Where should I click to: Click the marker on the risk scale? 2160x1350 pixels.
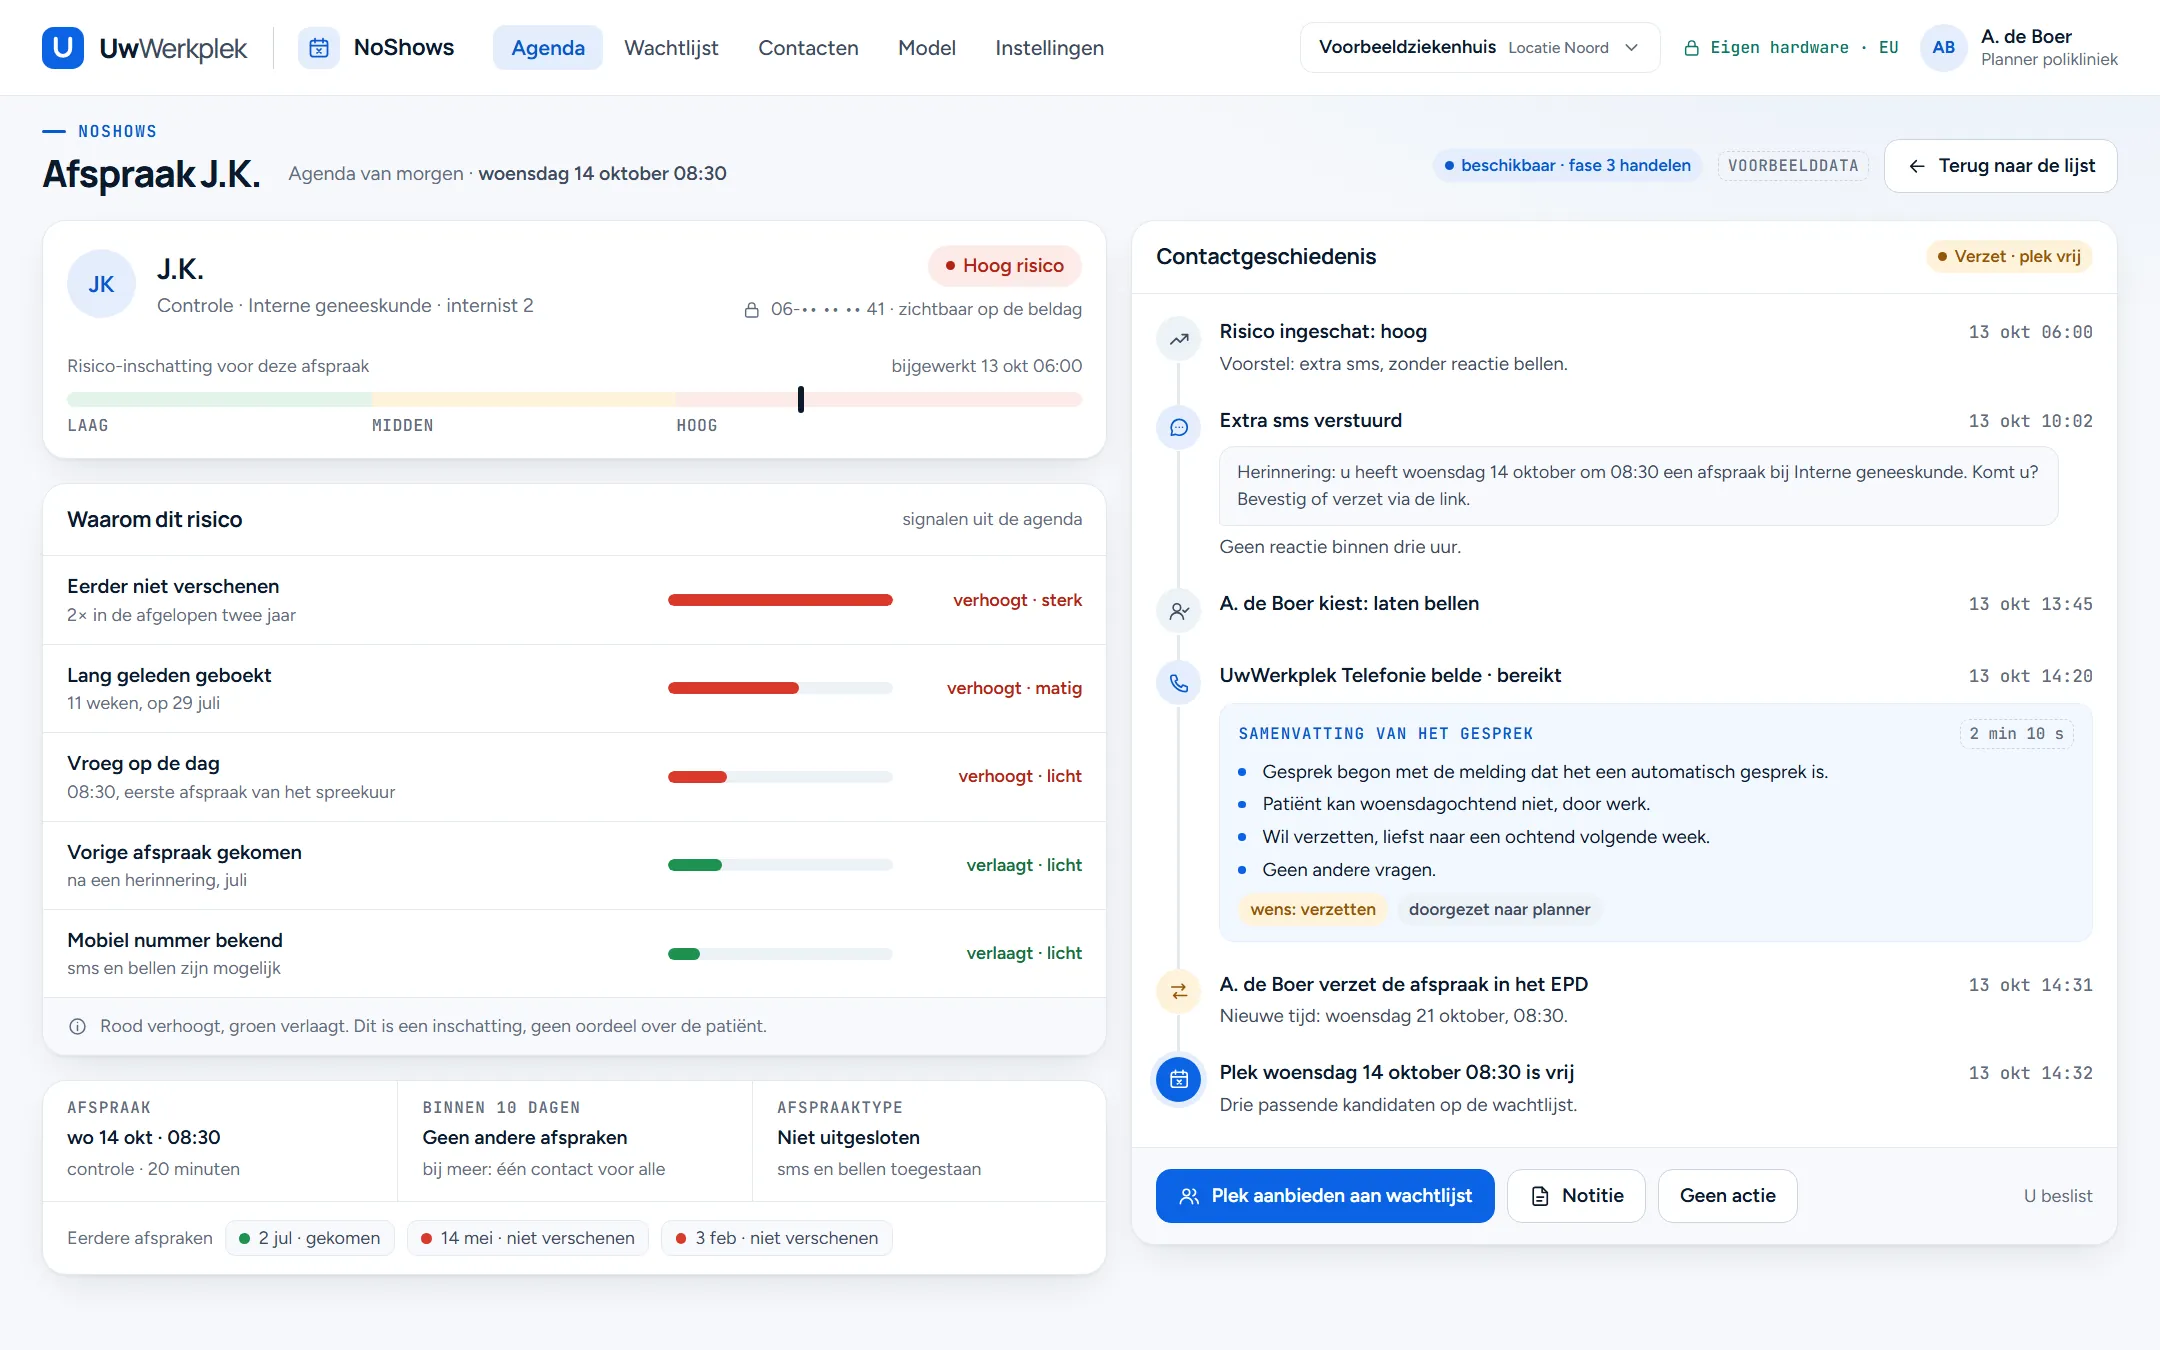pos(801,399)
